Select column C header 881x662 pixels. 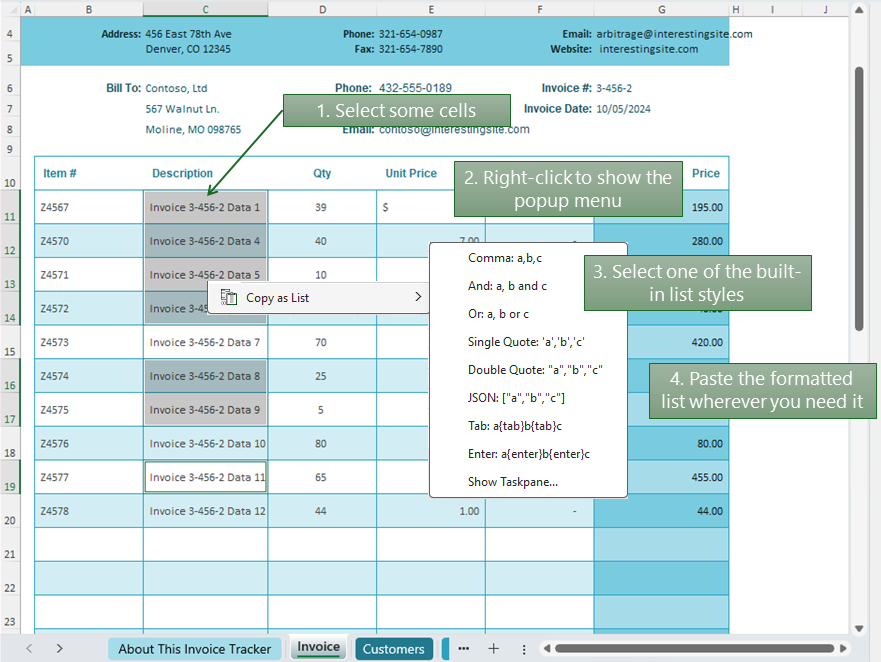pyautogui.click(x=205, y=9)
